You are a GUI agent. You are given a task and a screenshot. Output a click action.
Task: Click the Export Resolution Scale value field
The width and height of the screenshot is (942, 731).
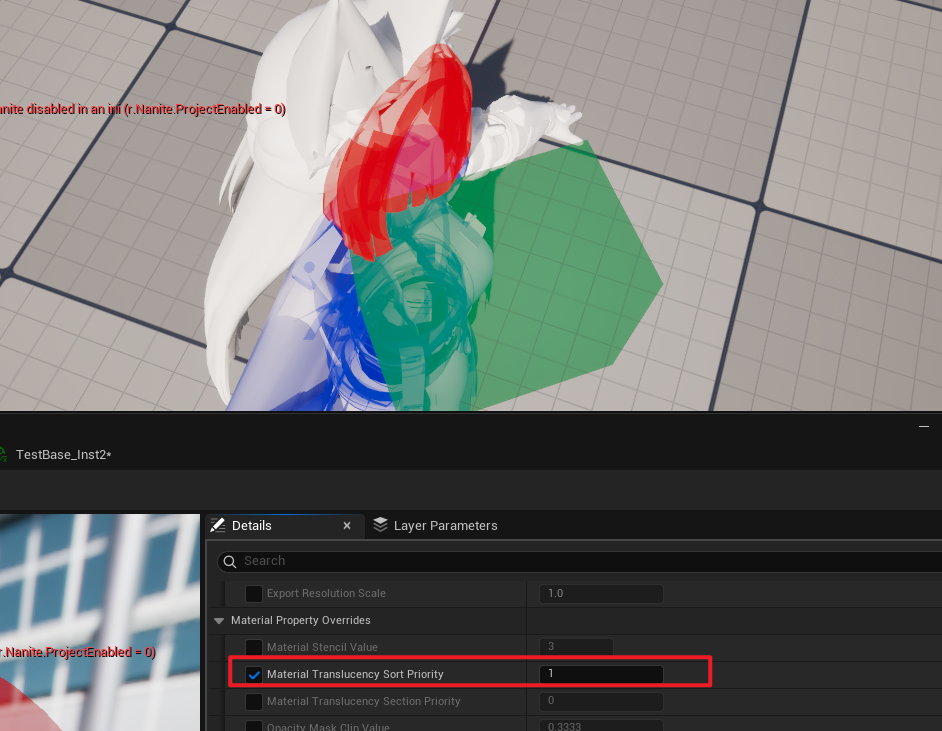pos(601,594)
